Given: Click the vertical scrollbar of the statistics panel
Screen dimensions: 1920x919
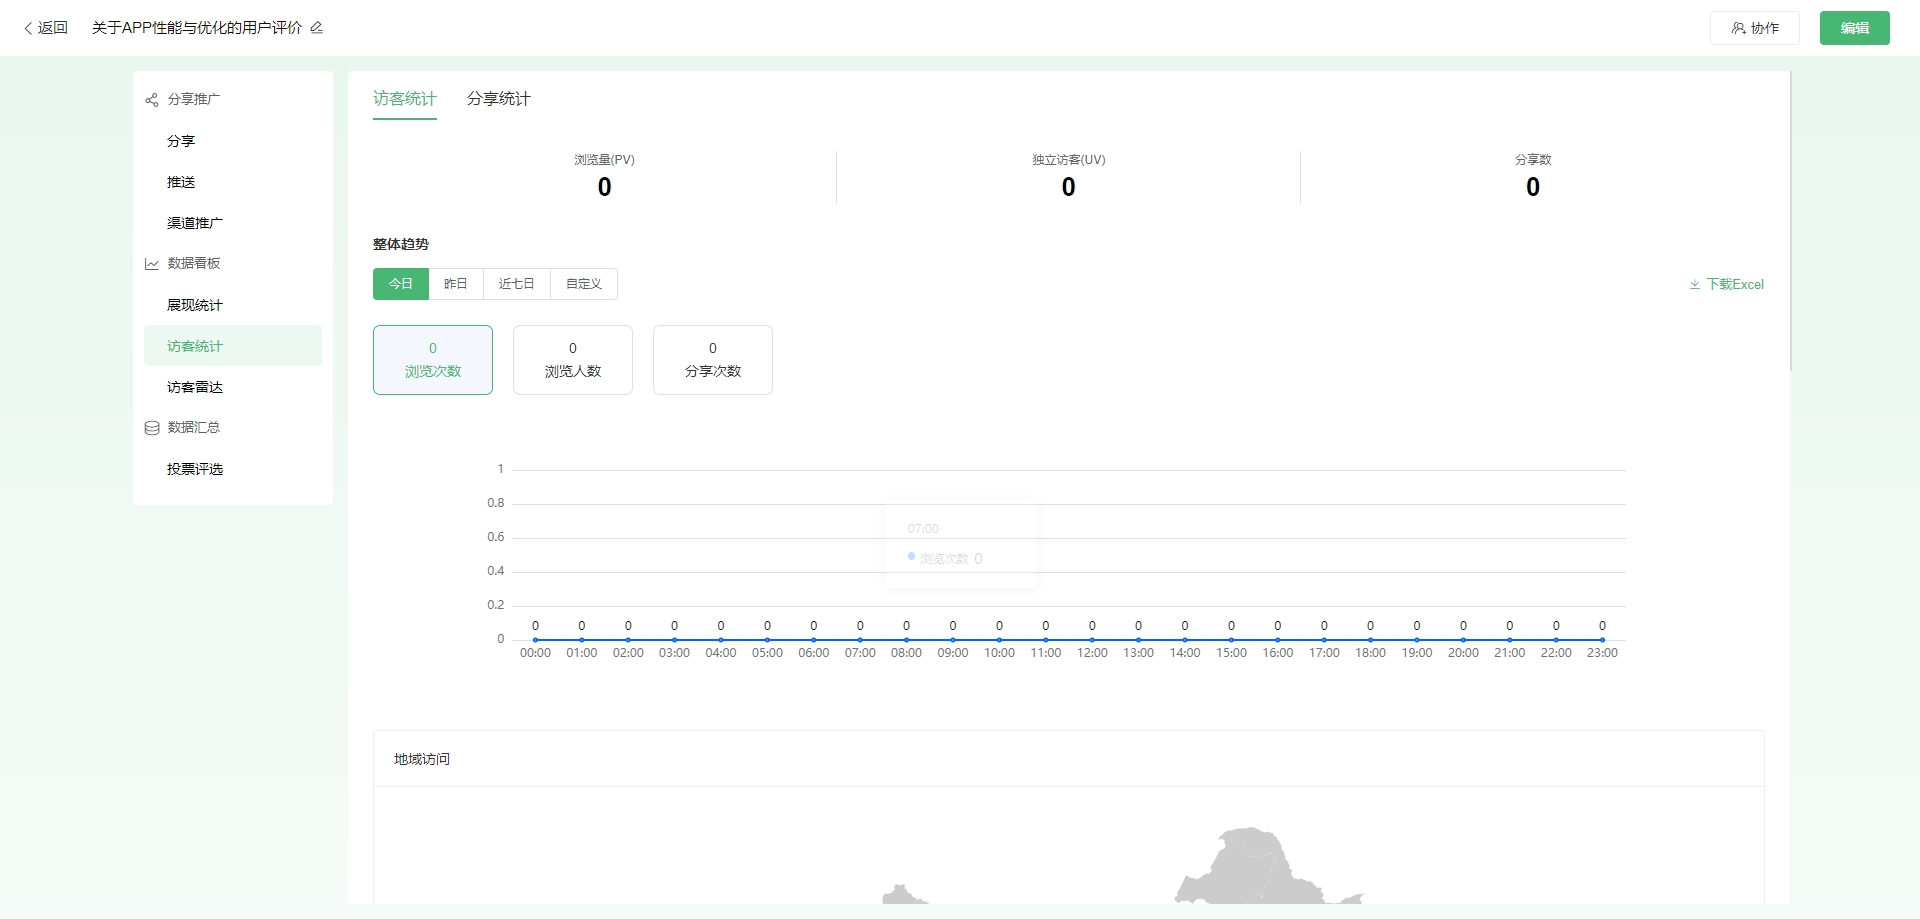Looking at the screenshot, I should coord(1790,221).
